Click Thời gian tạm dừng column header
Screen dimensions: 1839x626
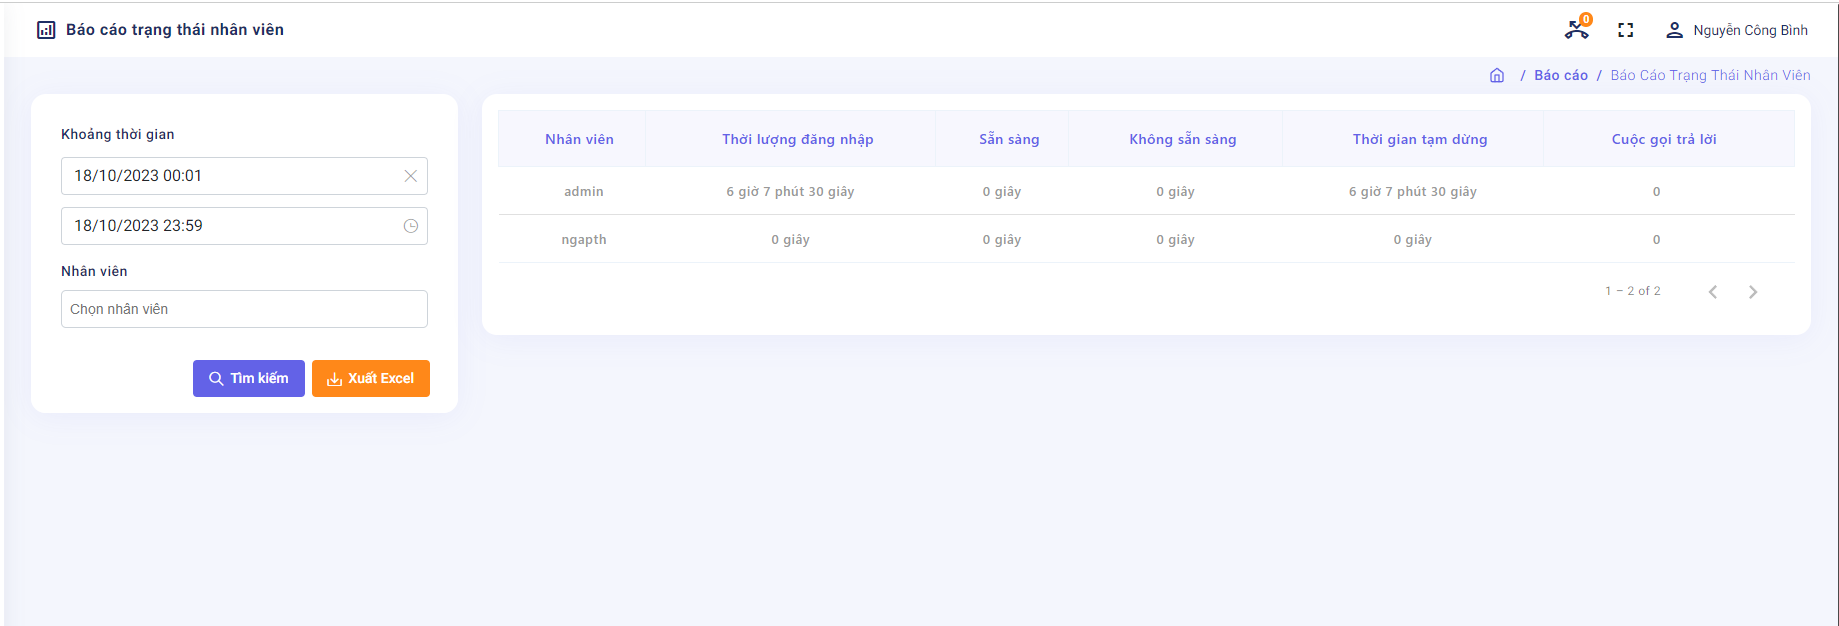tap(1420, 139)
